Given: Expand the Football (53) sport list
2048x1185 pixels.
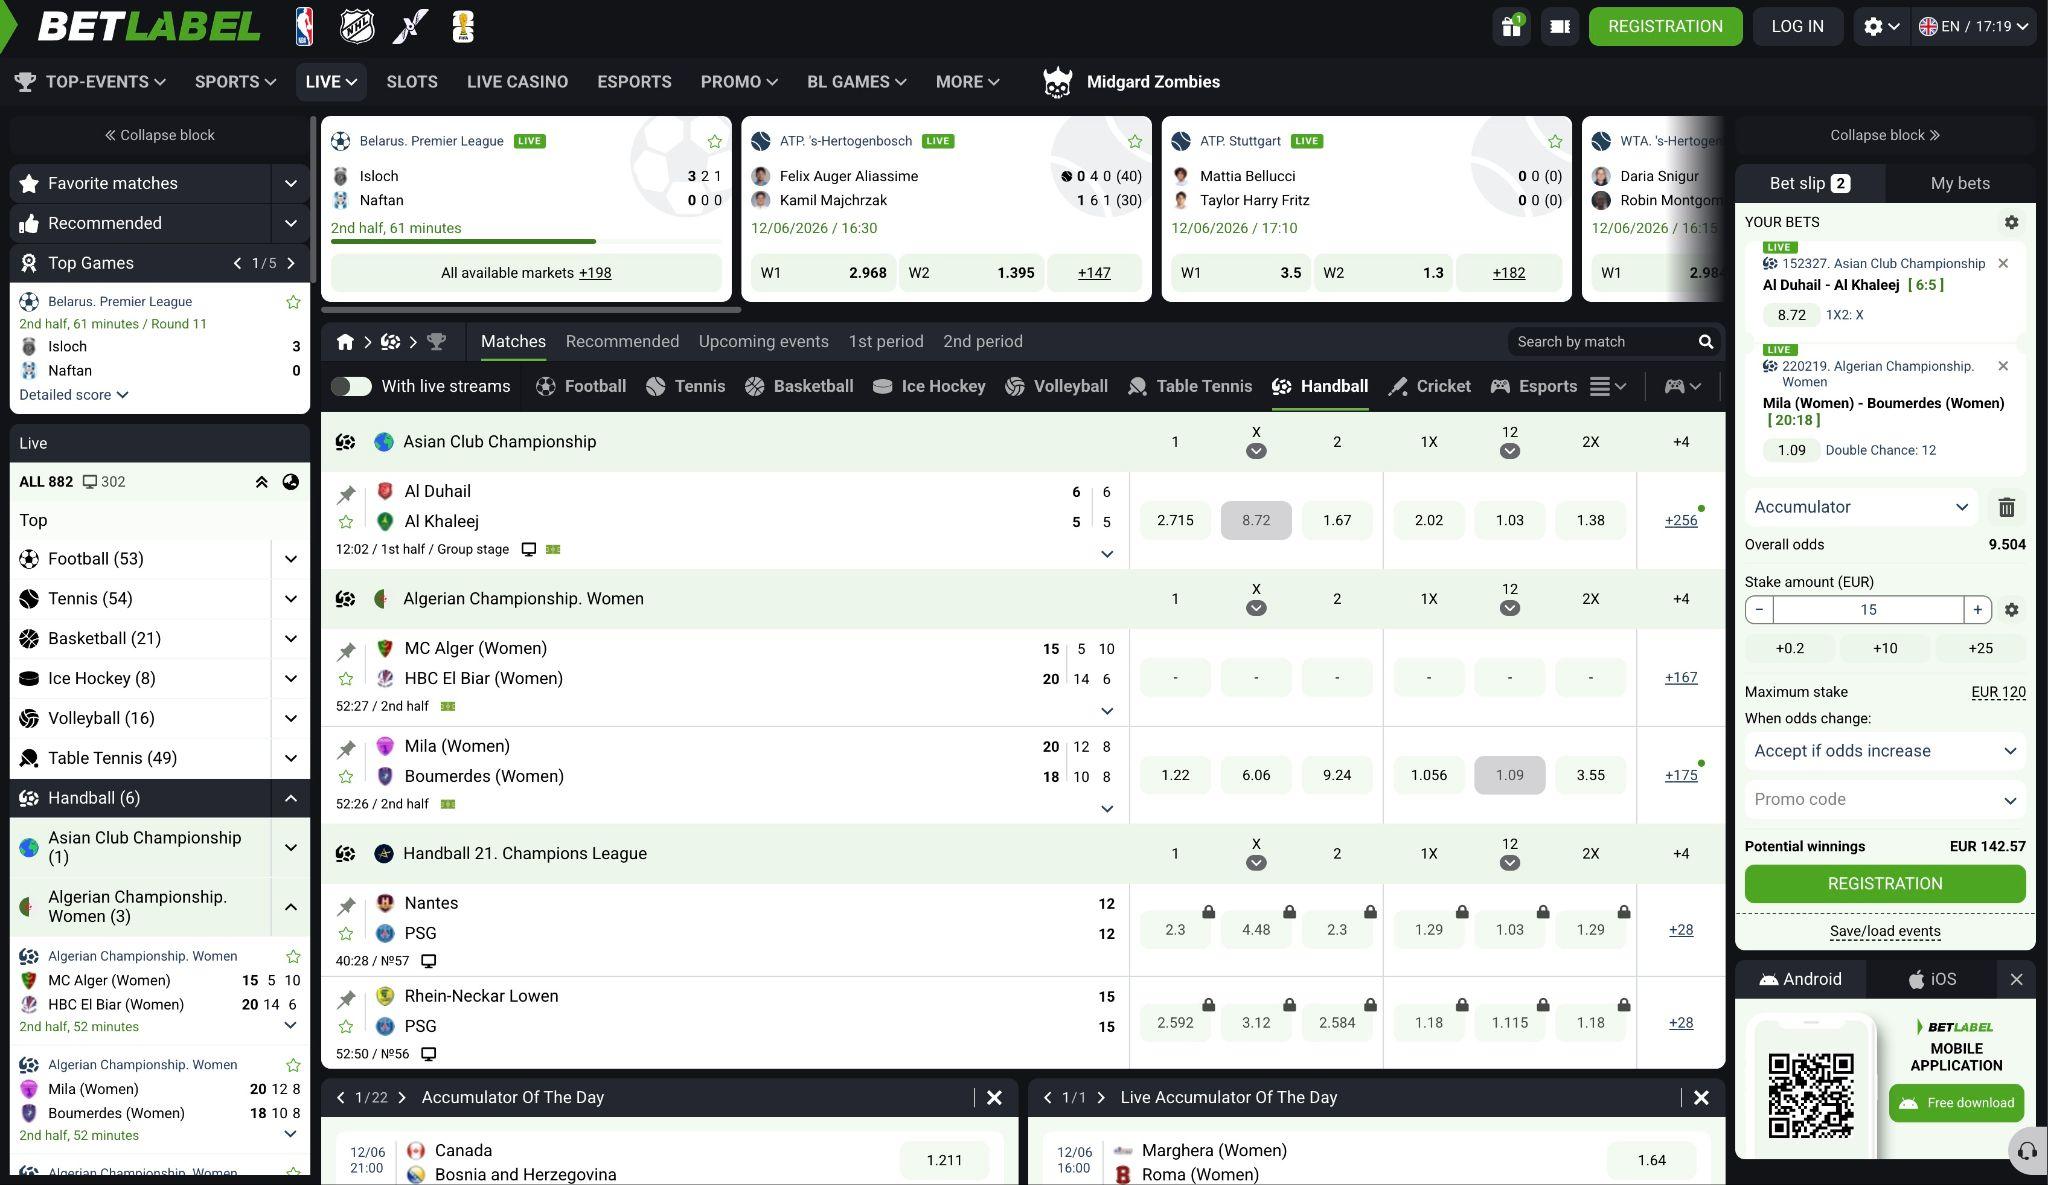Looking at the screenshot, I should pyautogui.click(x=291, y=559).
